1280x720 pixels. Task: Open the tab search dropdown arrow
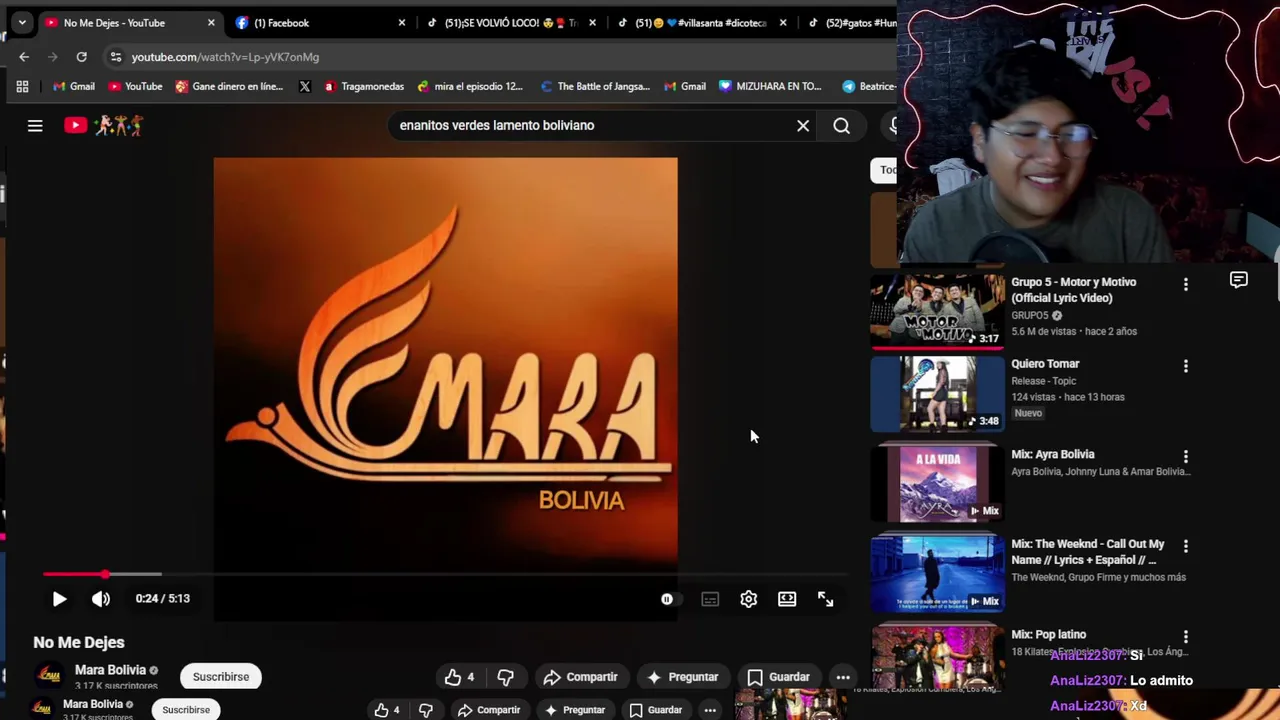[22, 22]
